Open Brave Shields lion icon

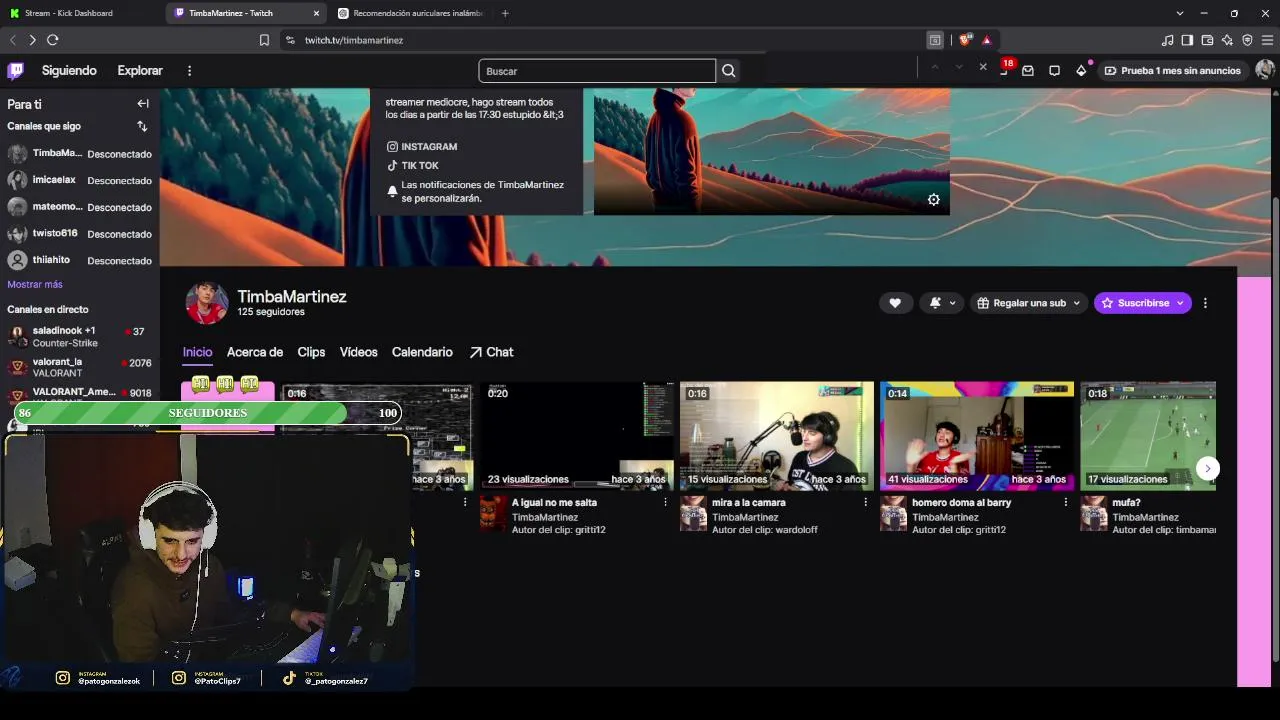(965, 40)
